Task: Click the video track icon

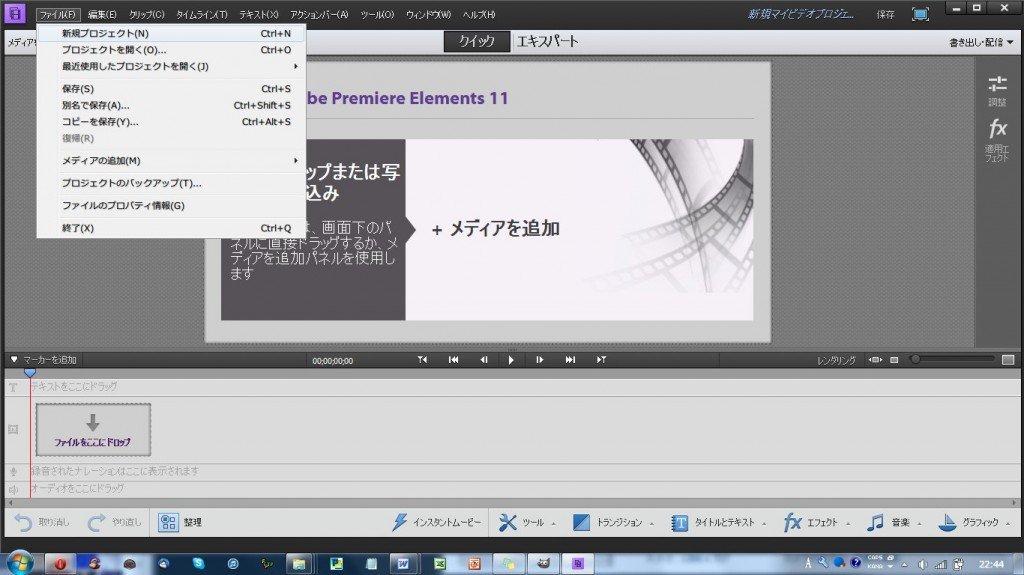Action: 13,429
